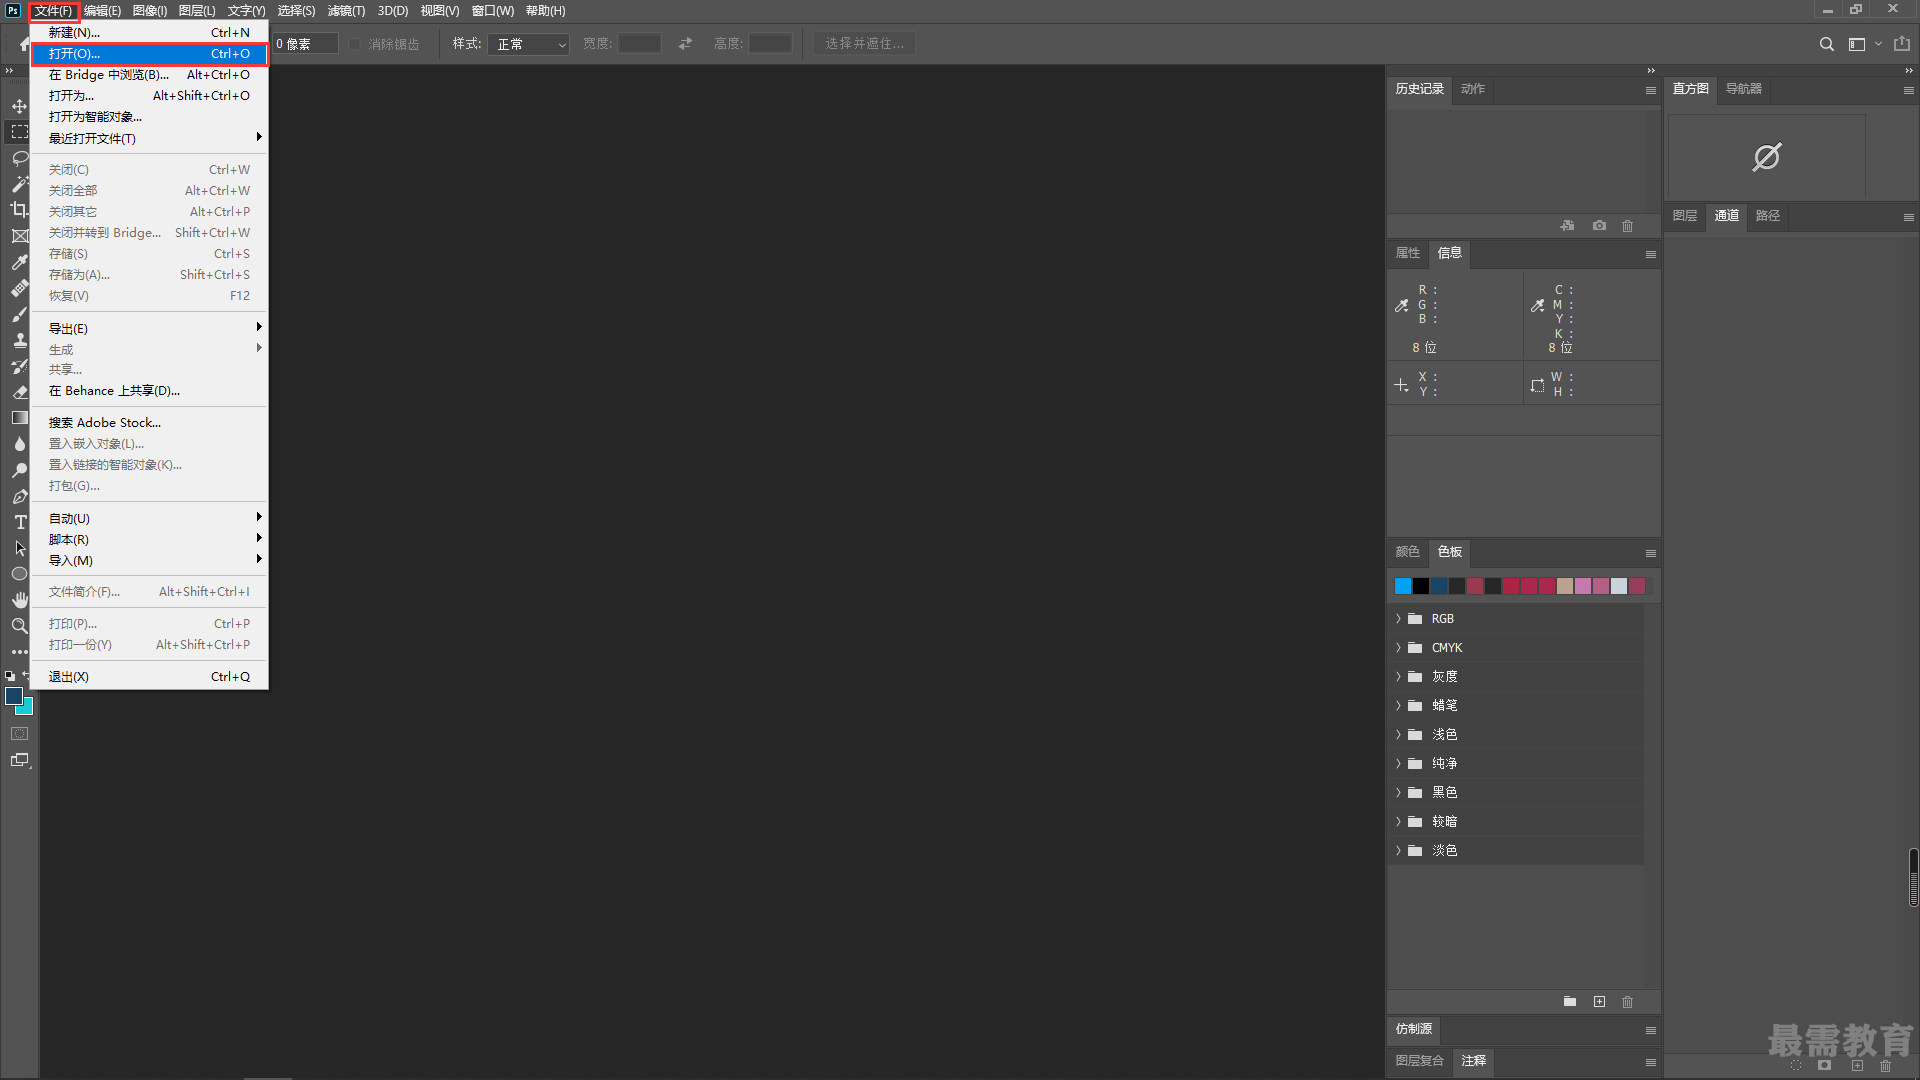Switch to the 通道 tab

pos(1726,216)
